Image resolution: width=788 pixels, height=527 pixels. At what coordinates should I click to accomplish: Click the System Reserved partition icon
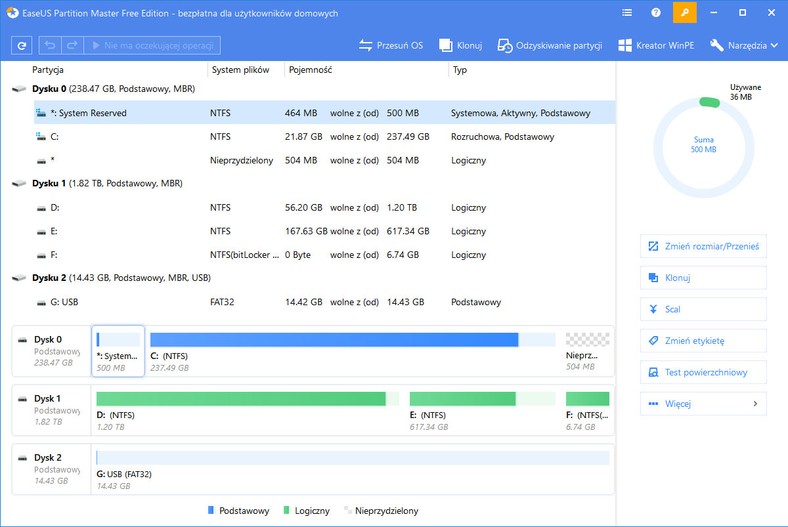pos(41,113)
